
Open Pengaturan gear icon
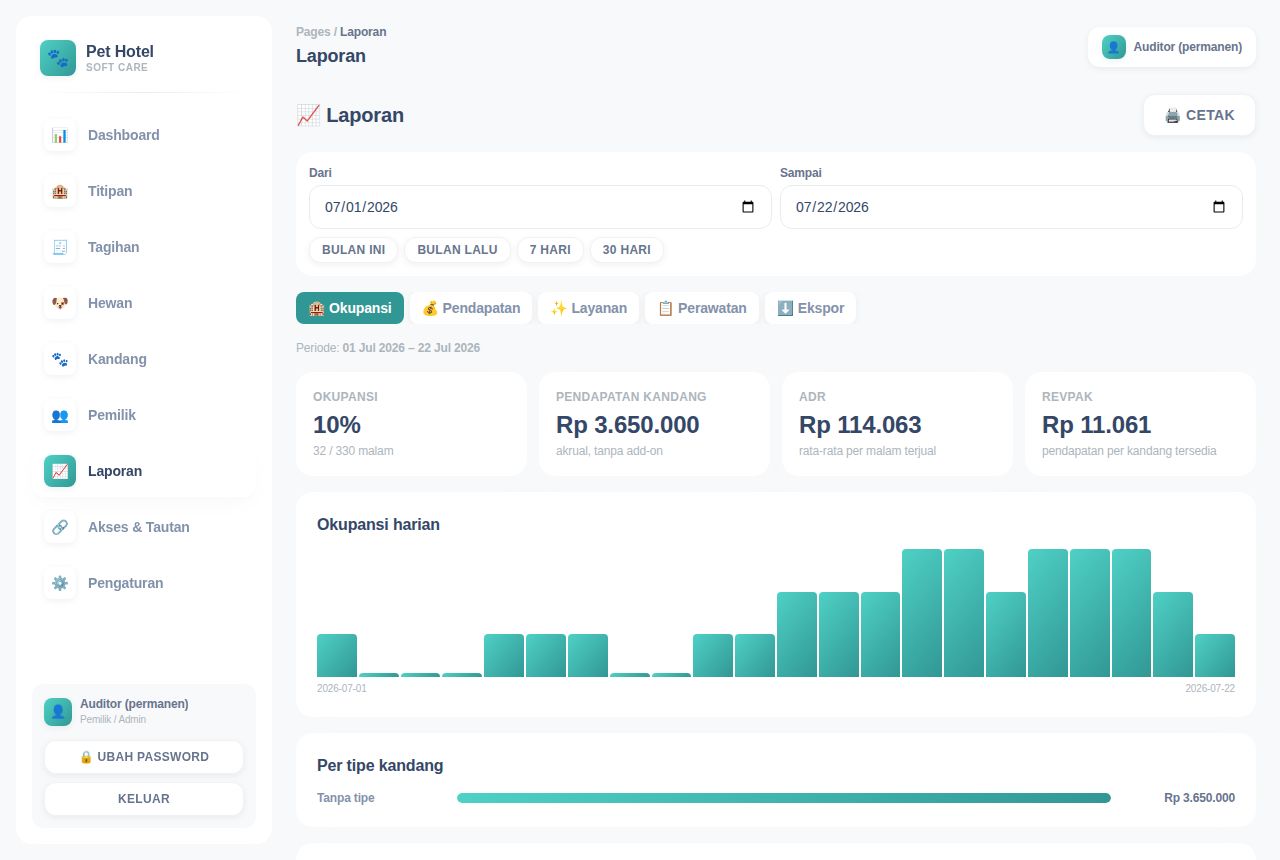tap(60, 583)
